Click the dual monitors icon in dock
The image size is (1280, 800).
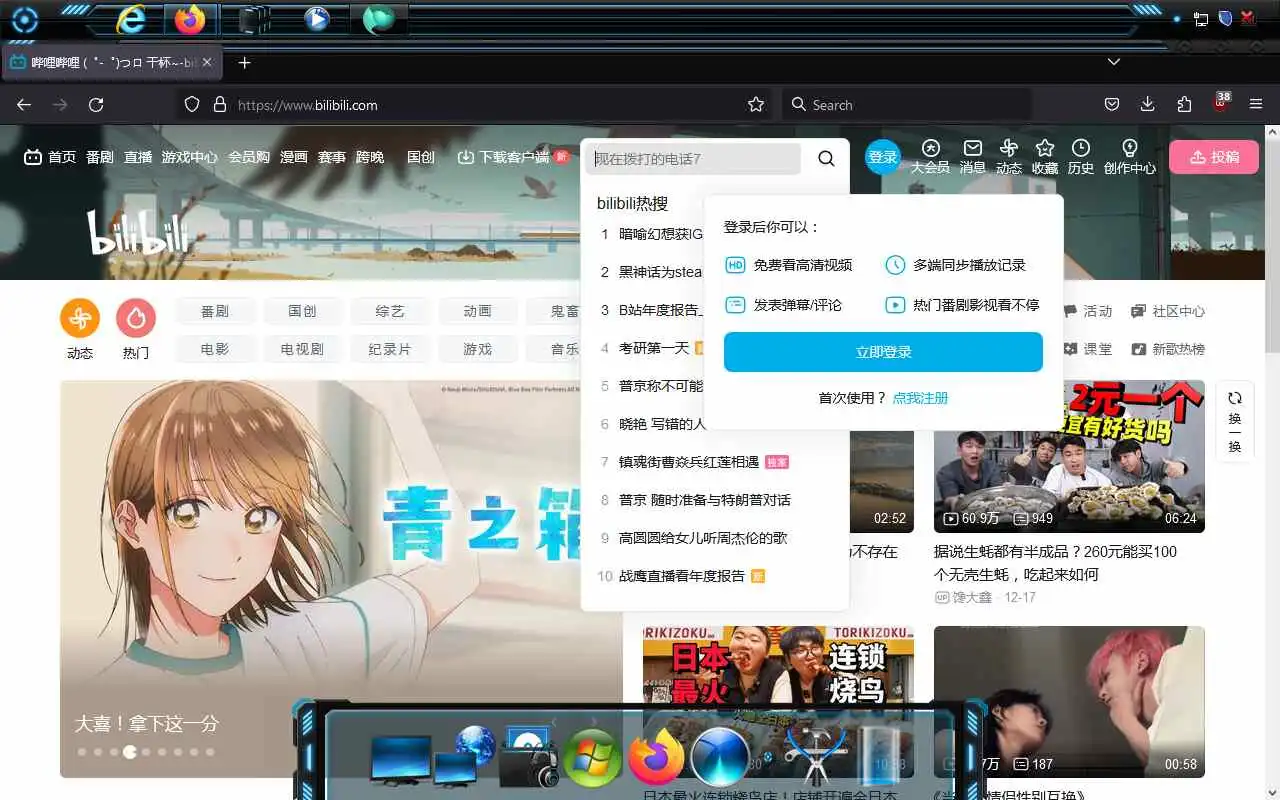pos(423,761)
